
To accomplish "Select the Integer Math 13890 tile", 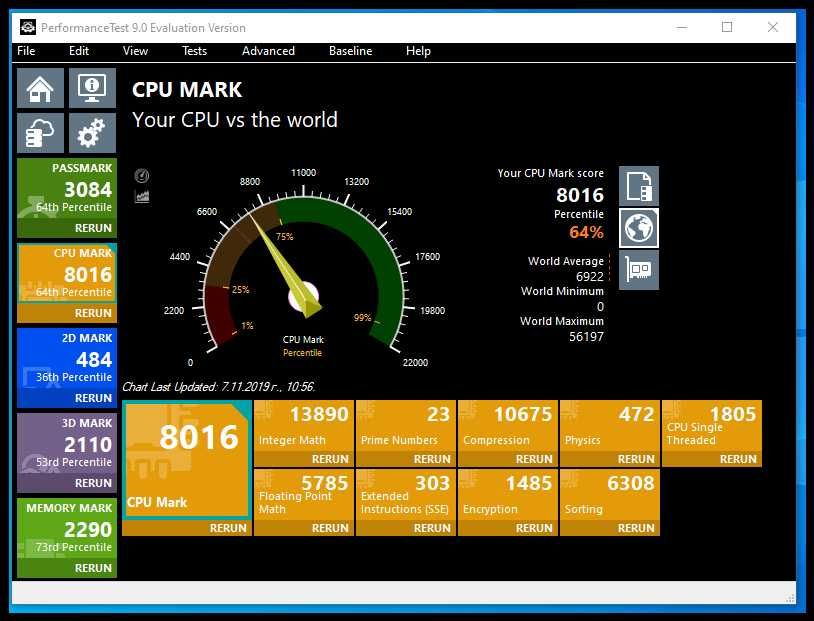I will (x=304, y=426).
